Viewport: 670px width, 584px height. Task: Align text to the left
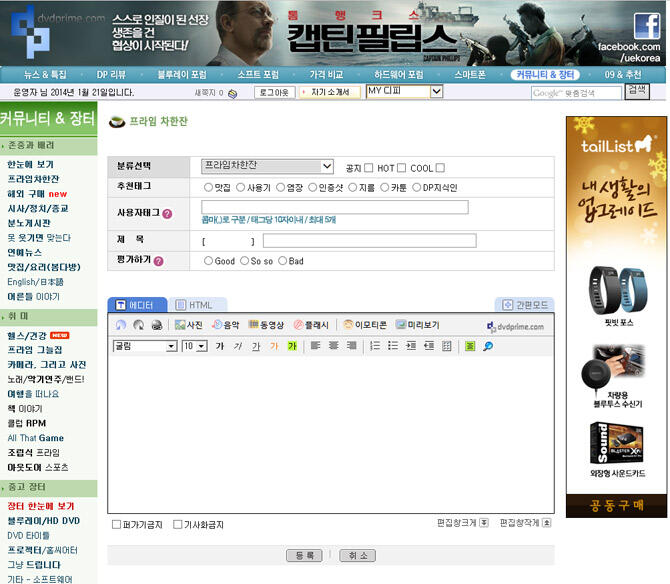click(x=315, y=346)
